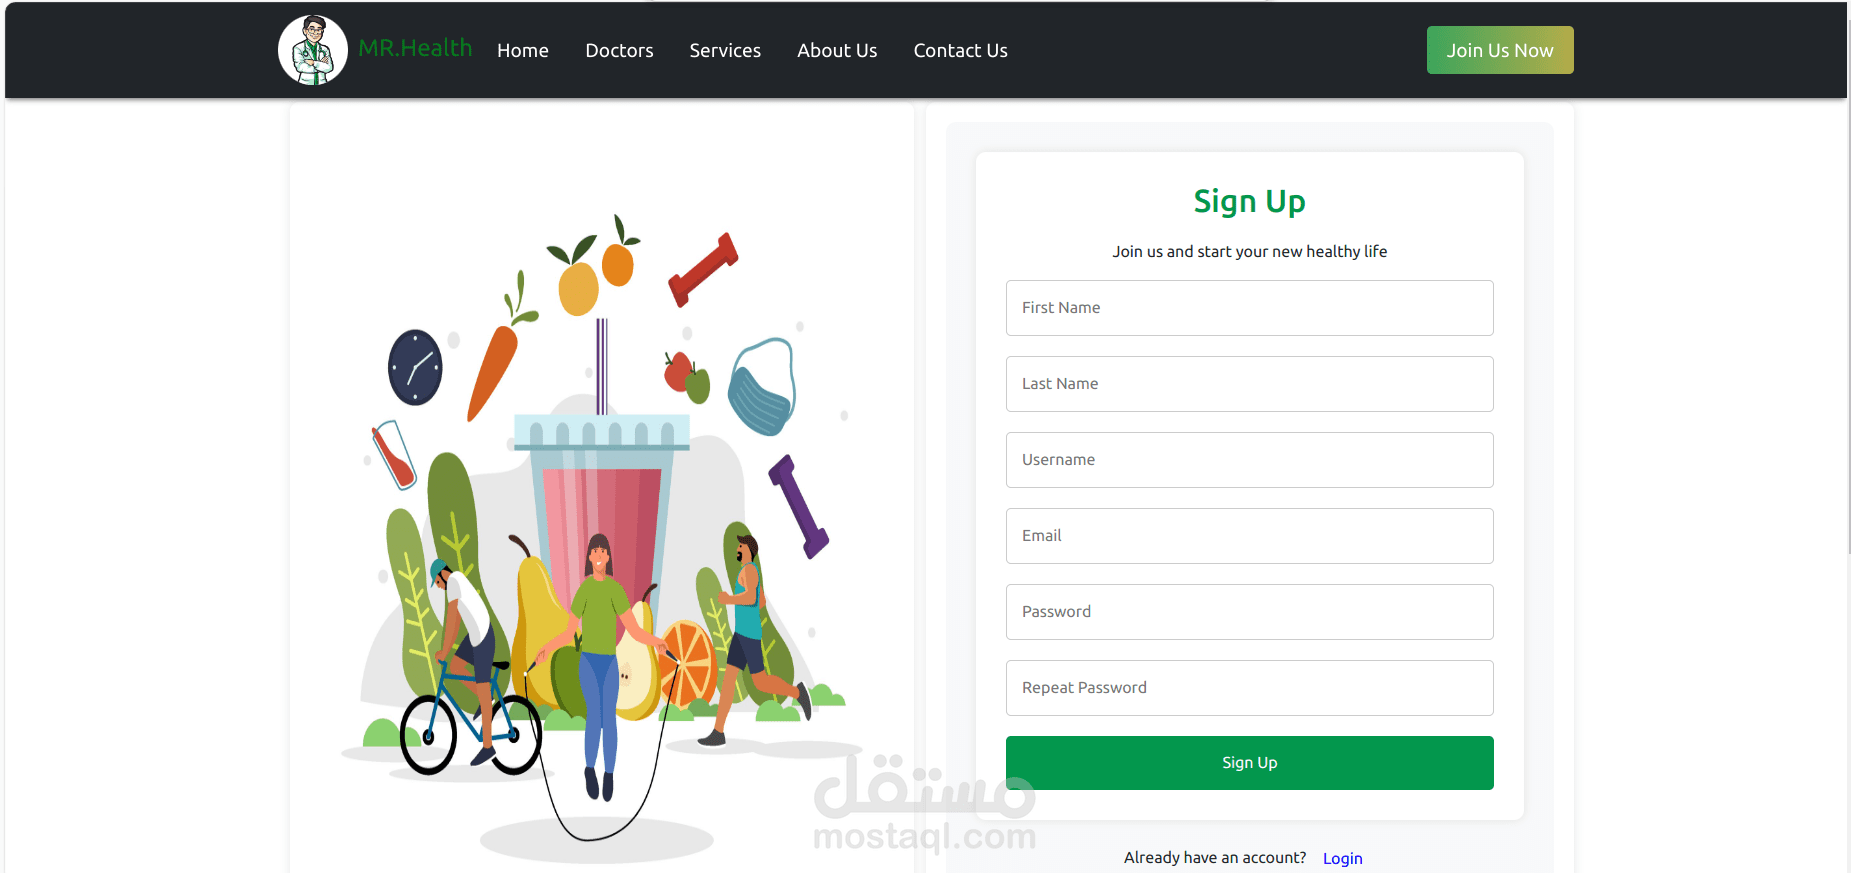Click the doctor logo icon
1851x873 pixels.
(313, 50)
